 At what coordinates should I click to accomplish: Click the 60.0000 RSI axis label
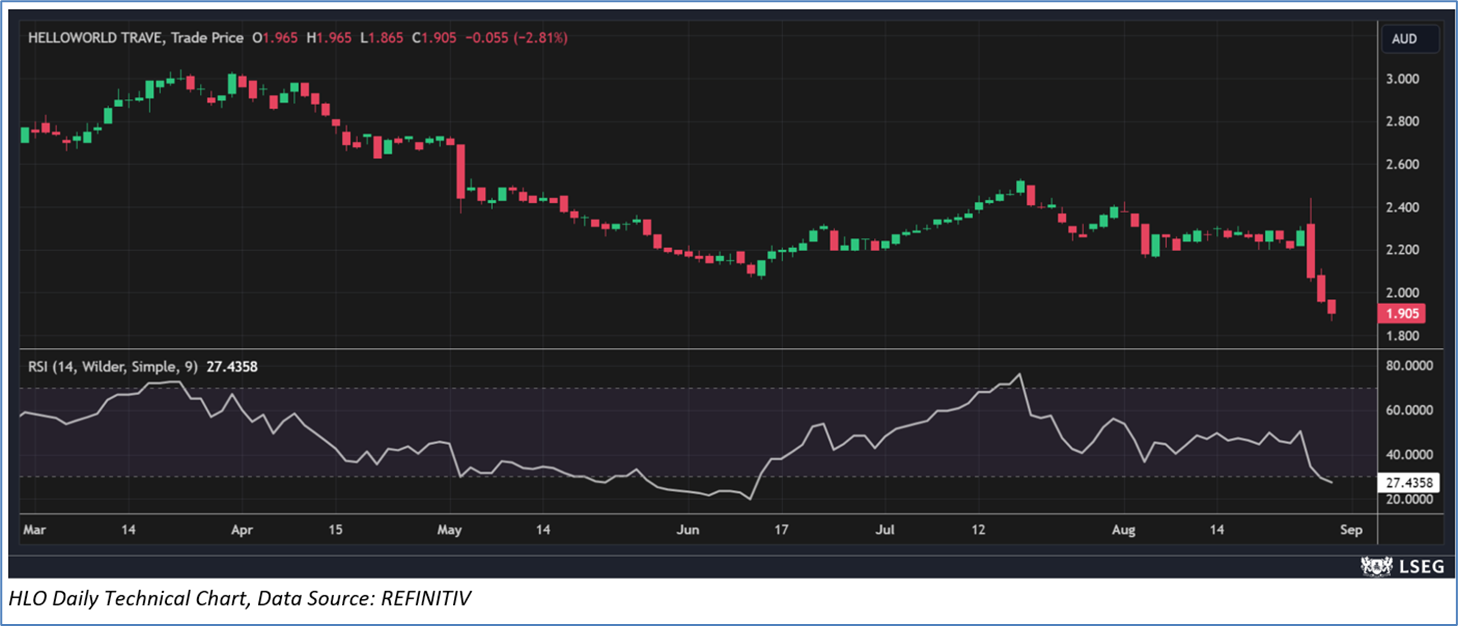click(1409, 410)
